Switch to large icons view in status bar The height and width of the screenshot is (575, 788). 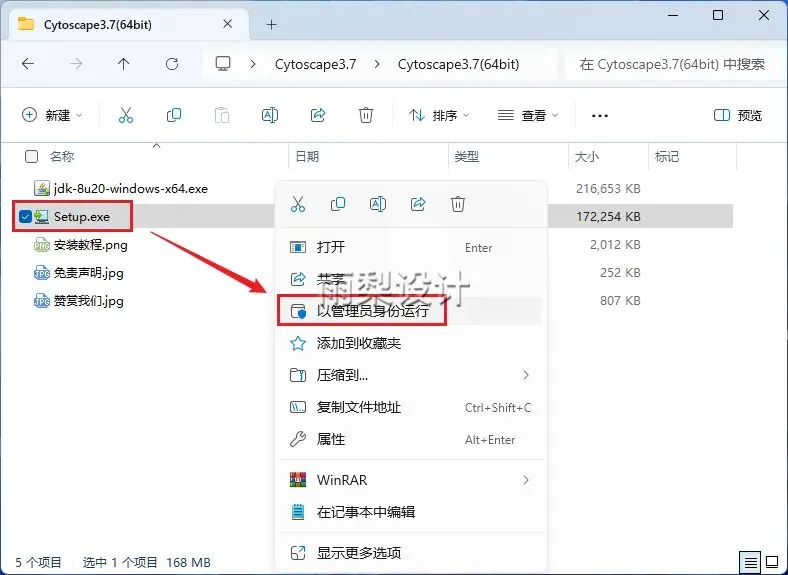772,562
